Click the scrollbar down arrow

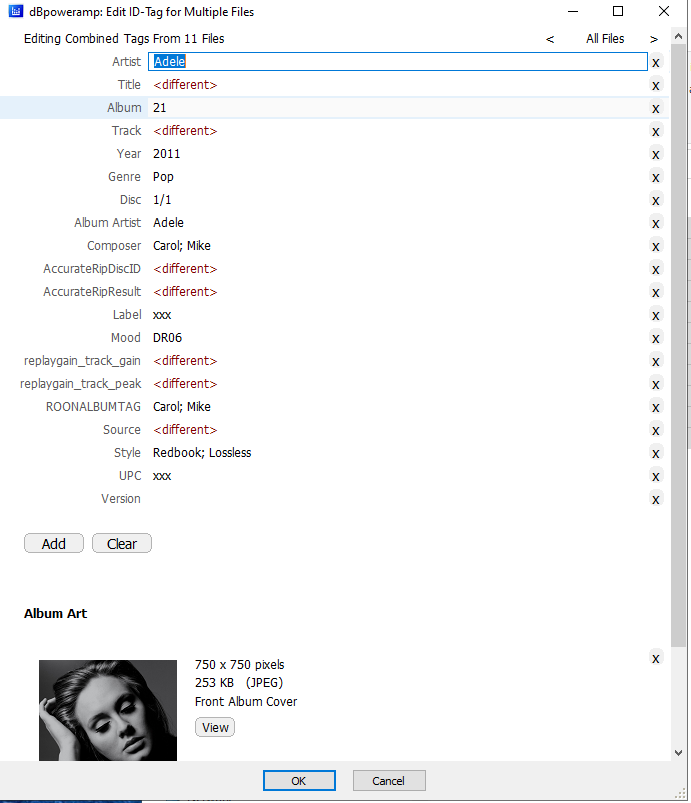click(x=679, y=752)
